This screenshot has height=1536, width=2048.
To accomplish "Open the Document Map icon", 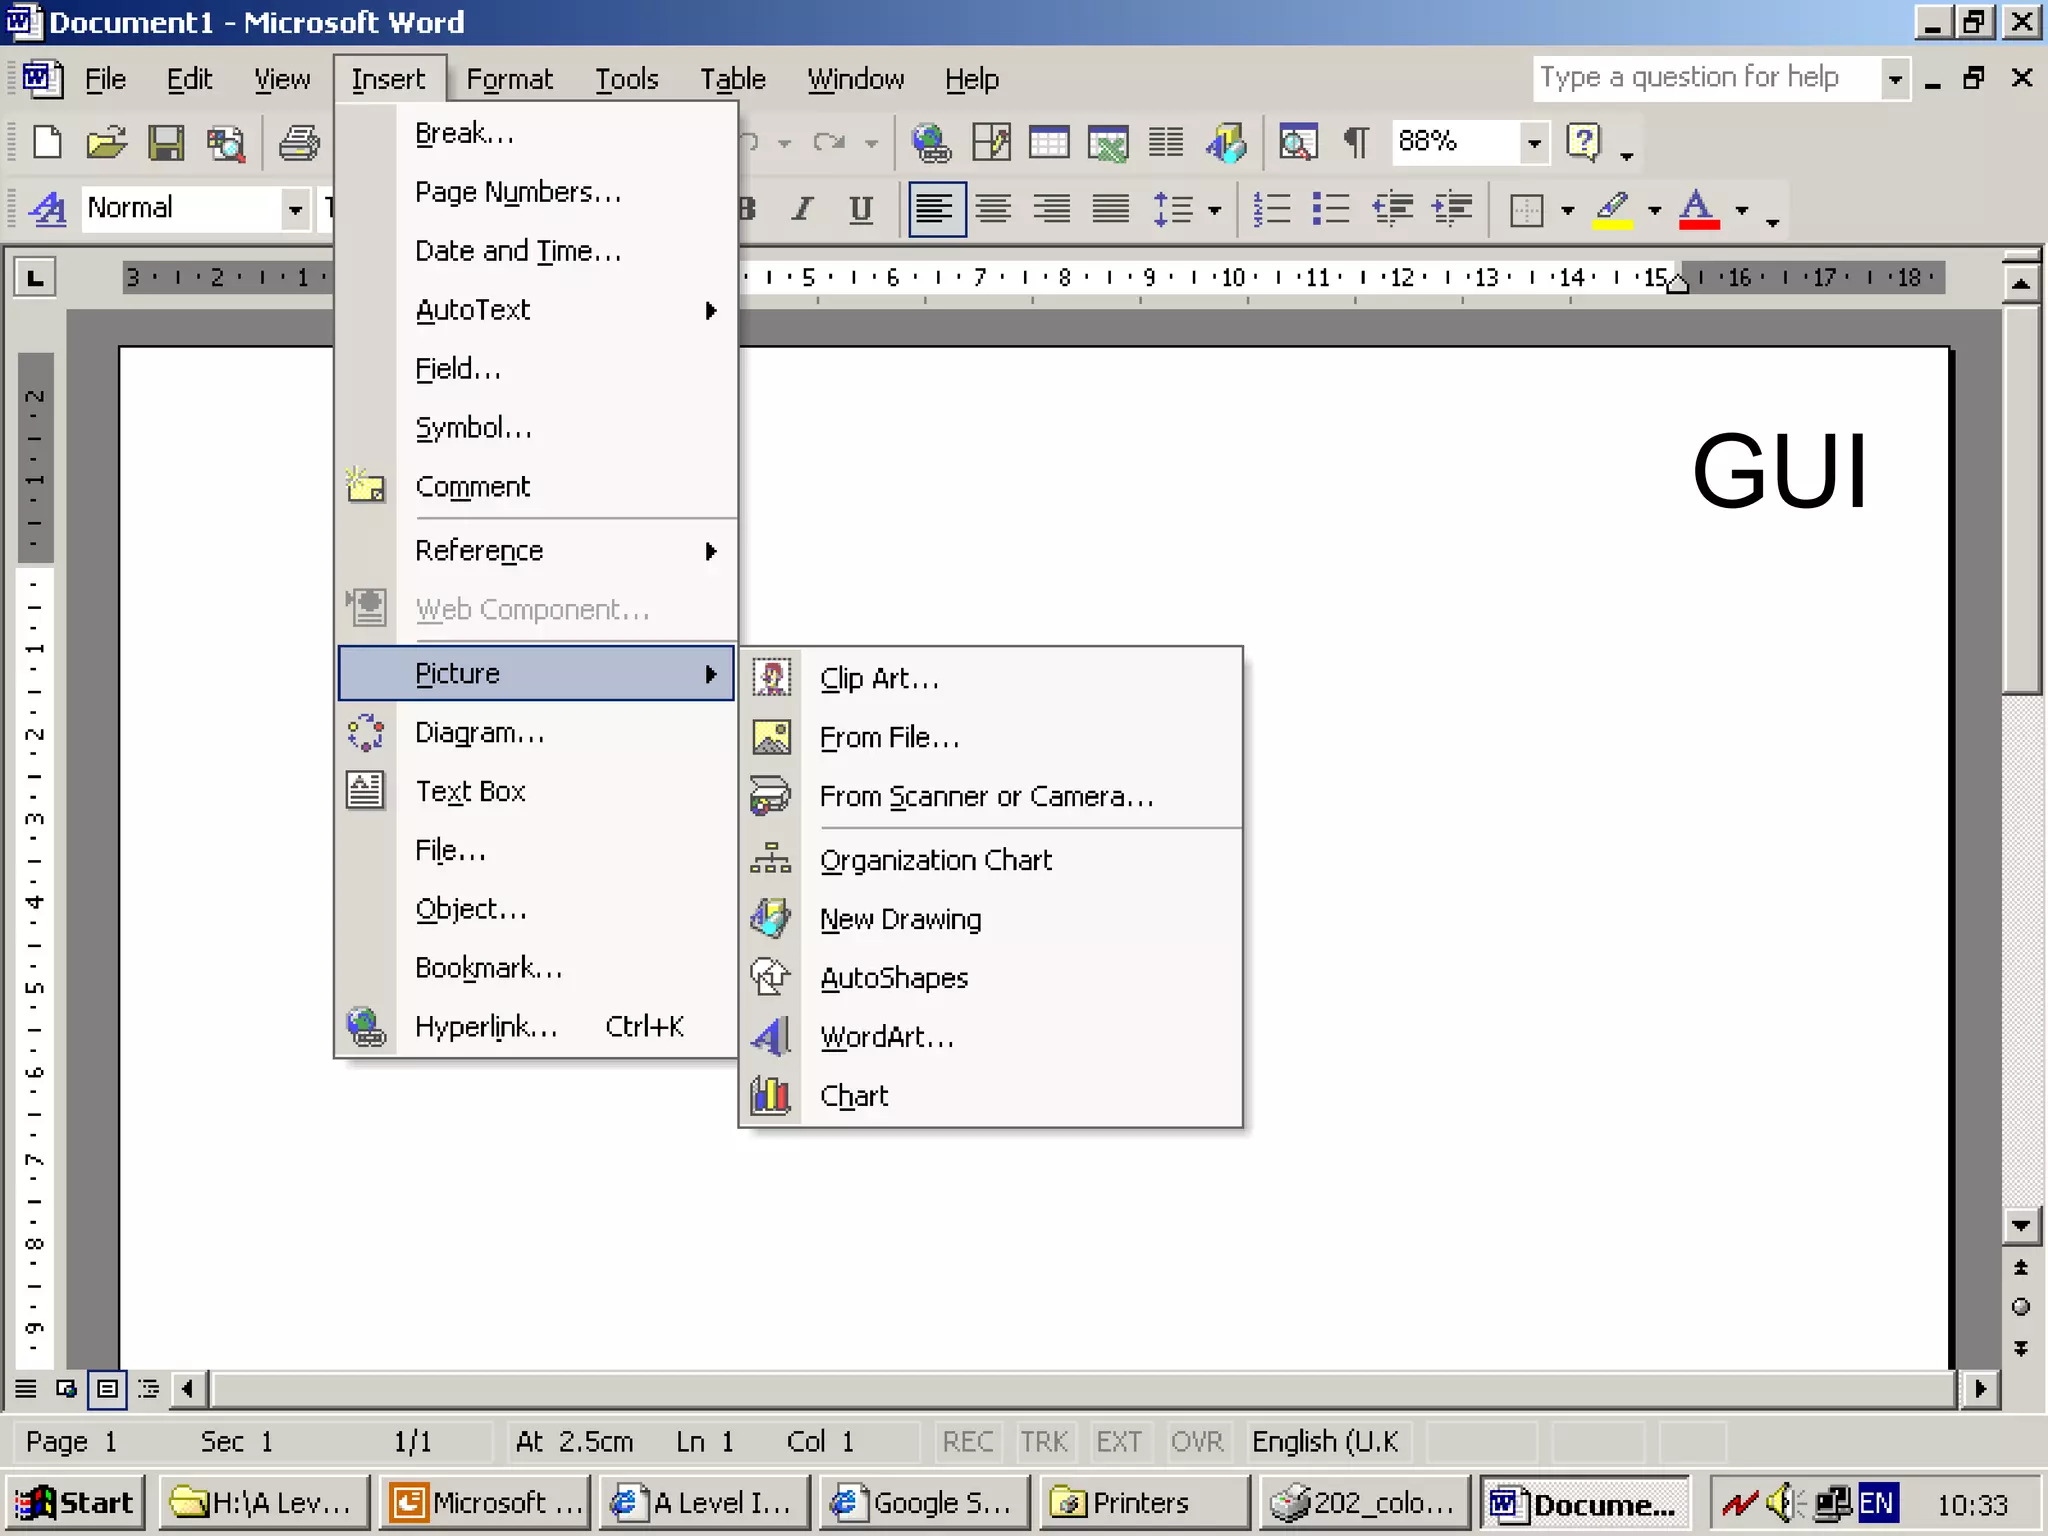I will pyautogui.click(x=1297, y=142).
